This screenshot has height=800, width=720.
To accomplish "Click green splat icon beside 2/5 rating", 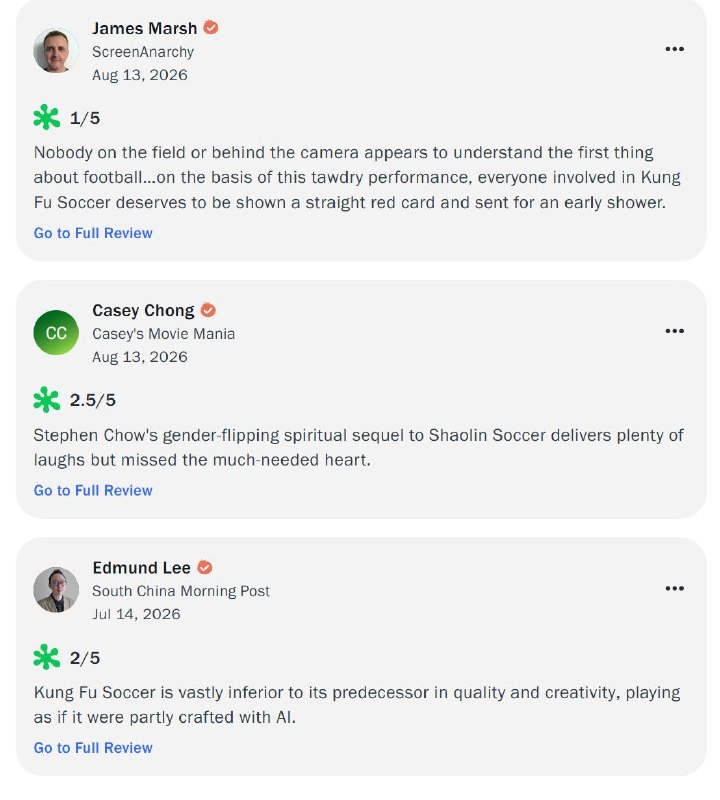I will click(46, 657).
